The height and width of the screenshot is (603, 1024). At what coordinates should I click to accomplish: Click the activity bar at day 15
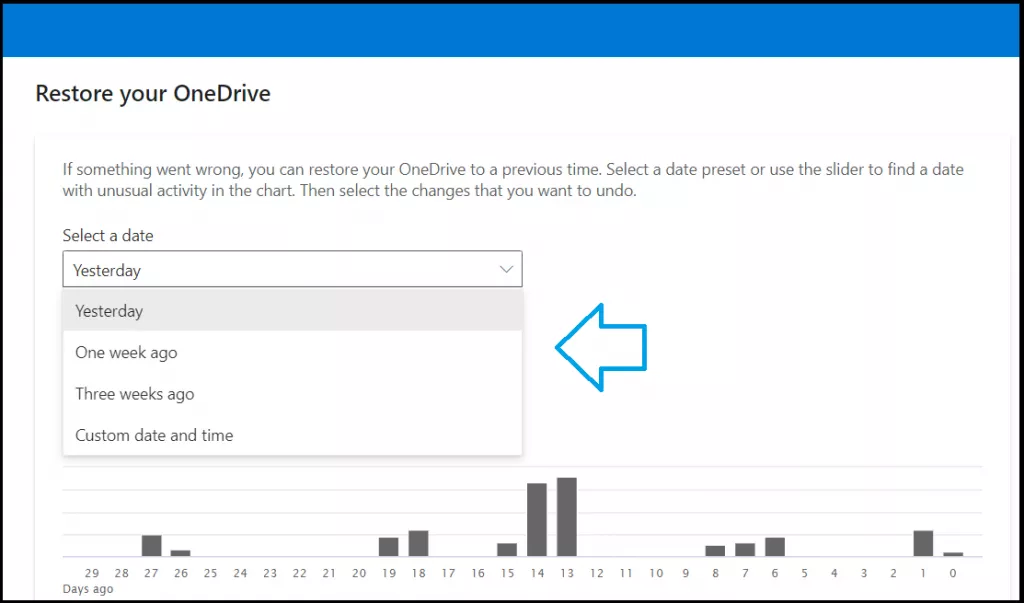[507, 550]
